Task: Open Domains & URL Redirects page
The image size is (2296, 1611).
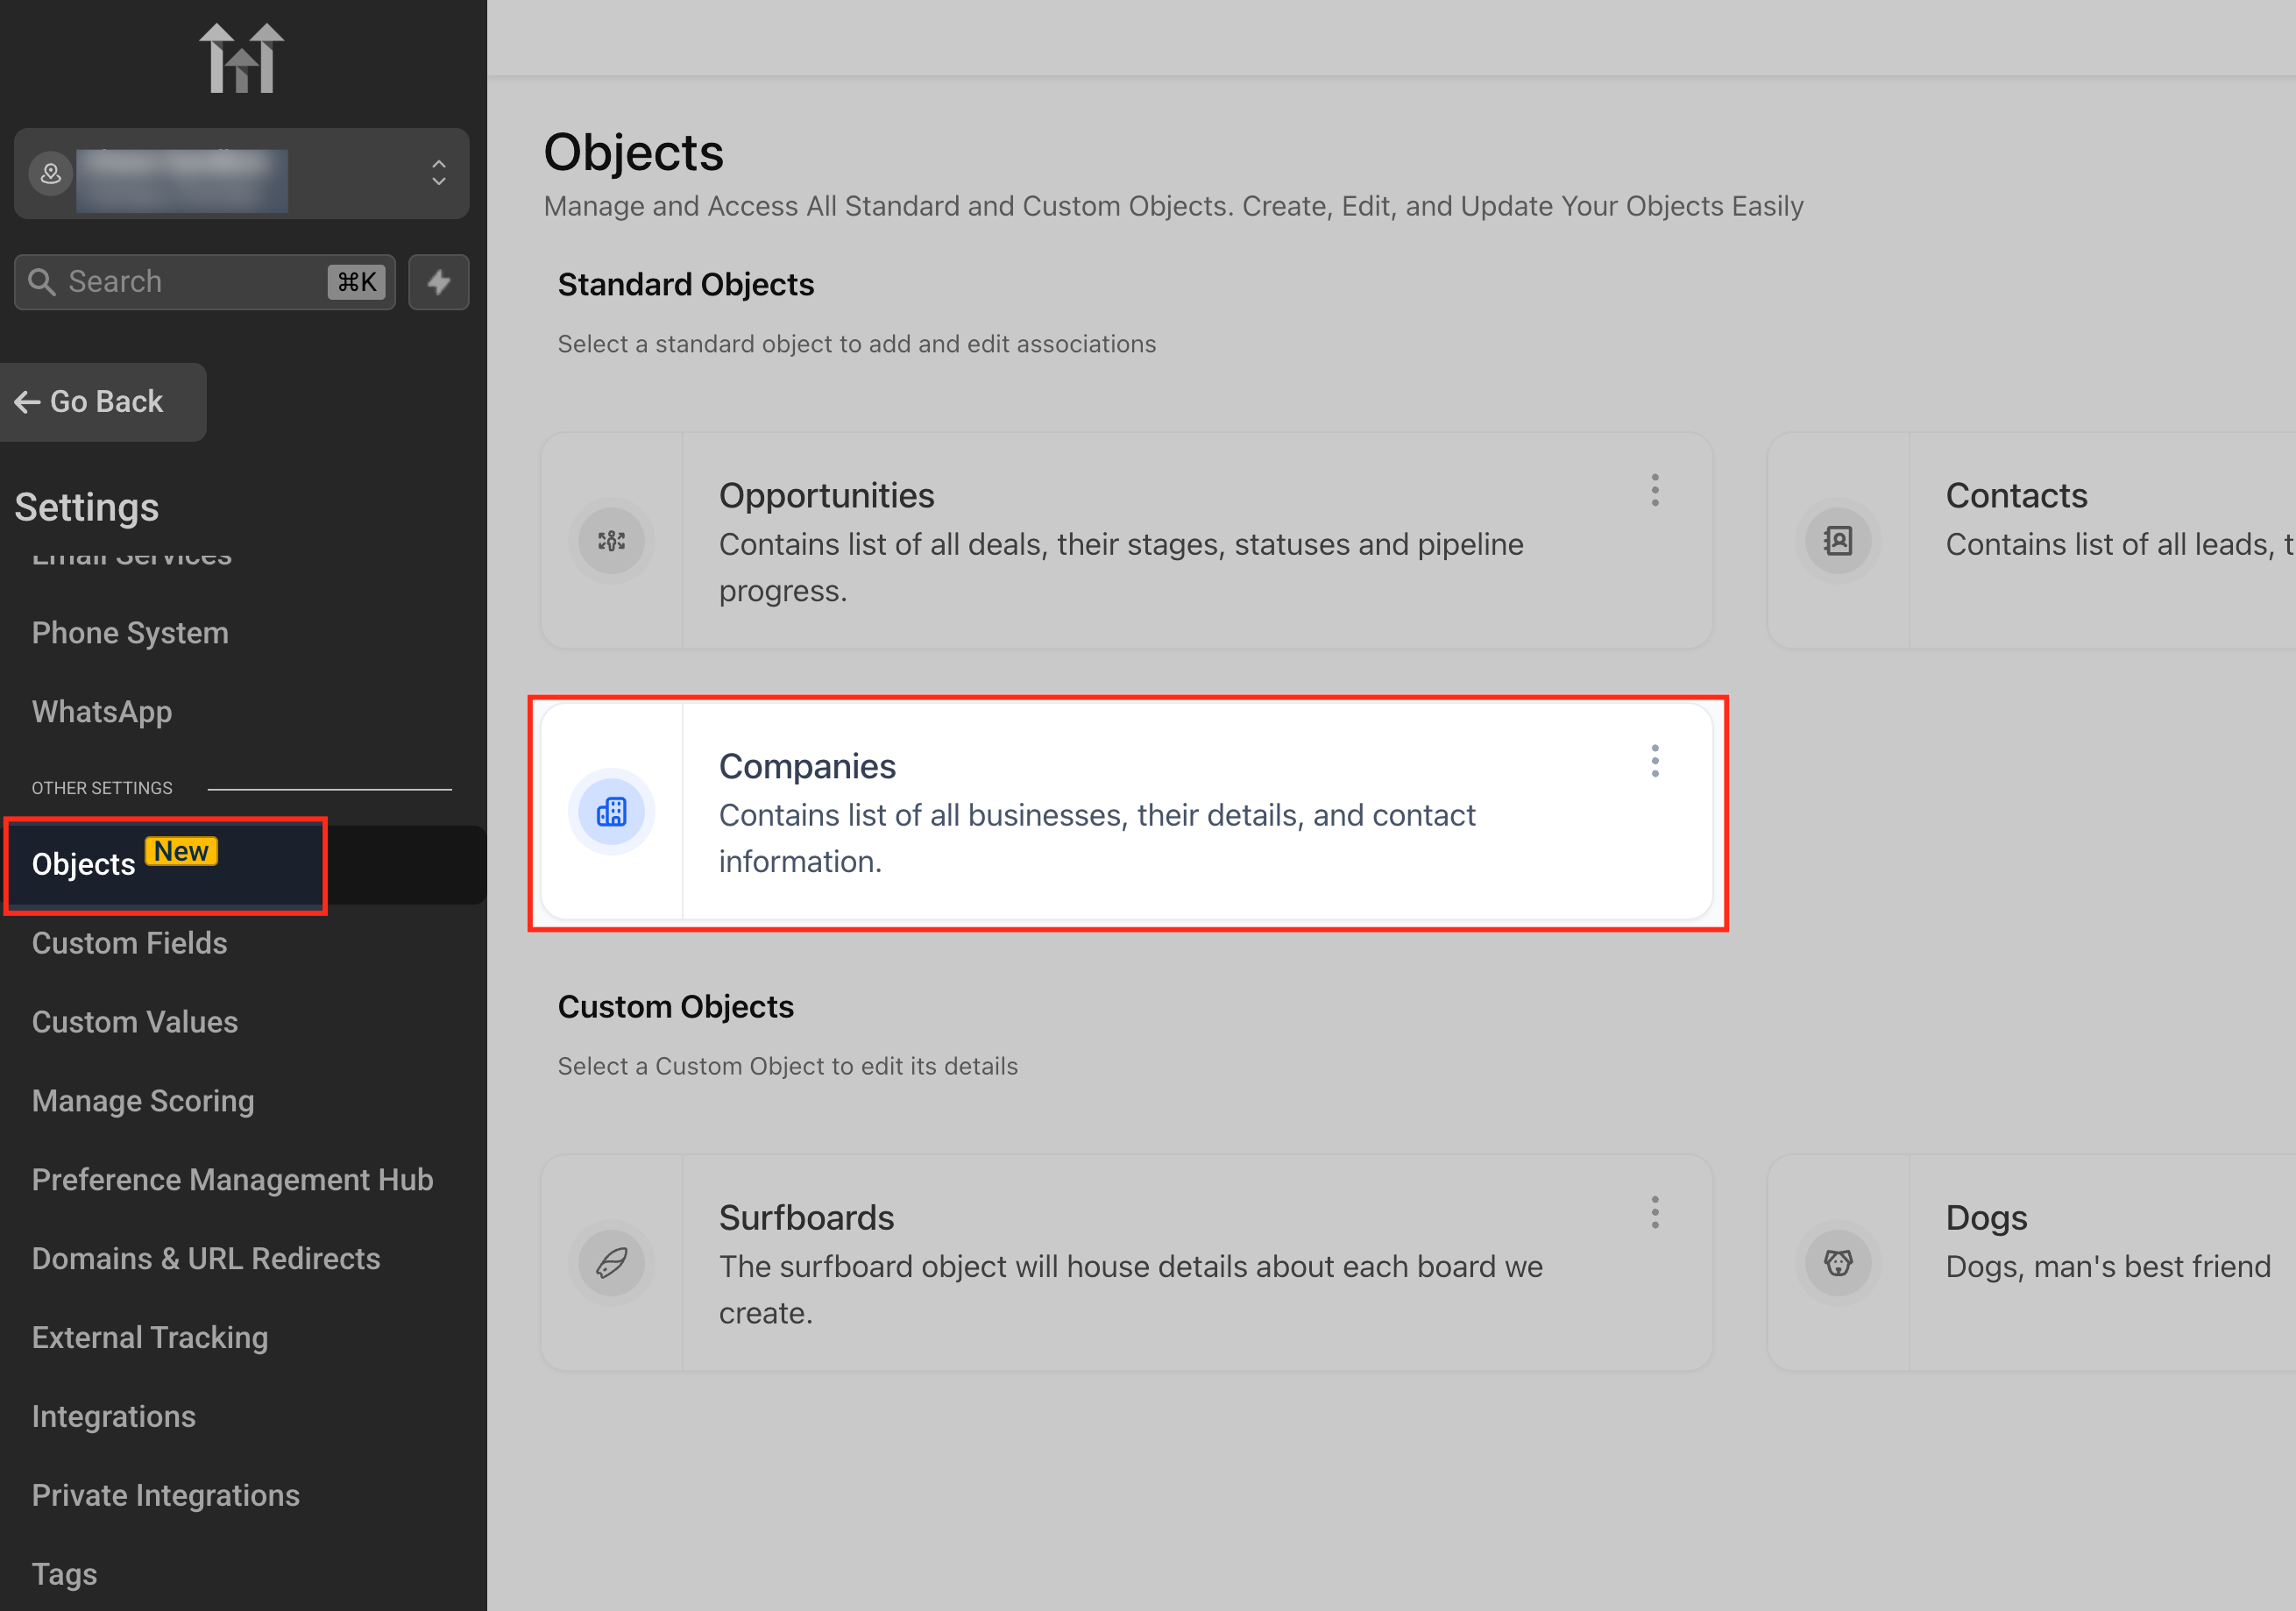Action: point(206,1258)
